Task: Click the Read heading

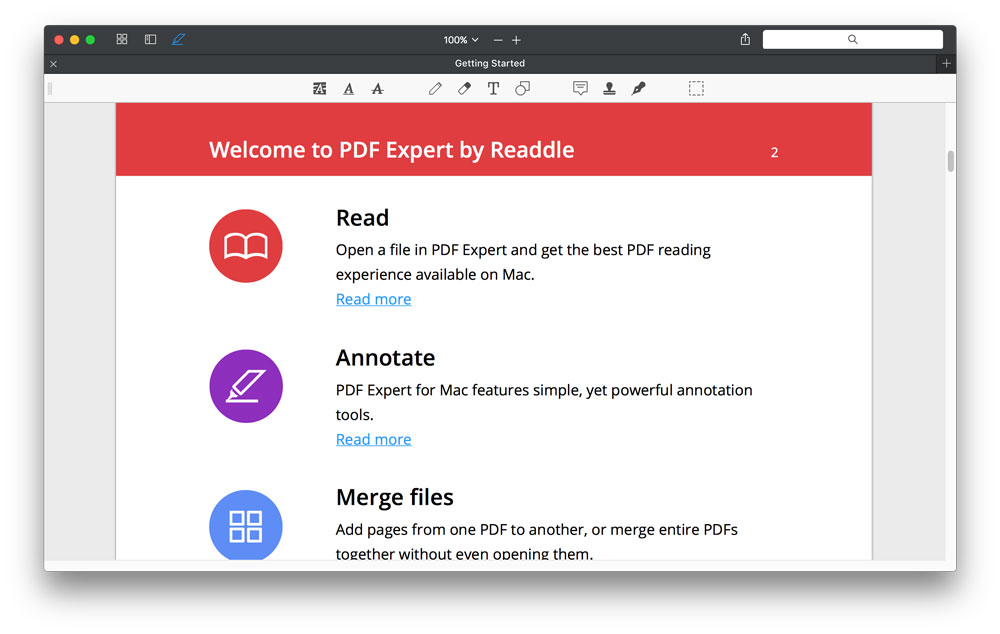Action: 362,218
